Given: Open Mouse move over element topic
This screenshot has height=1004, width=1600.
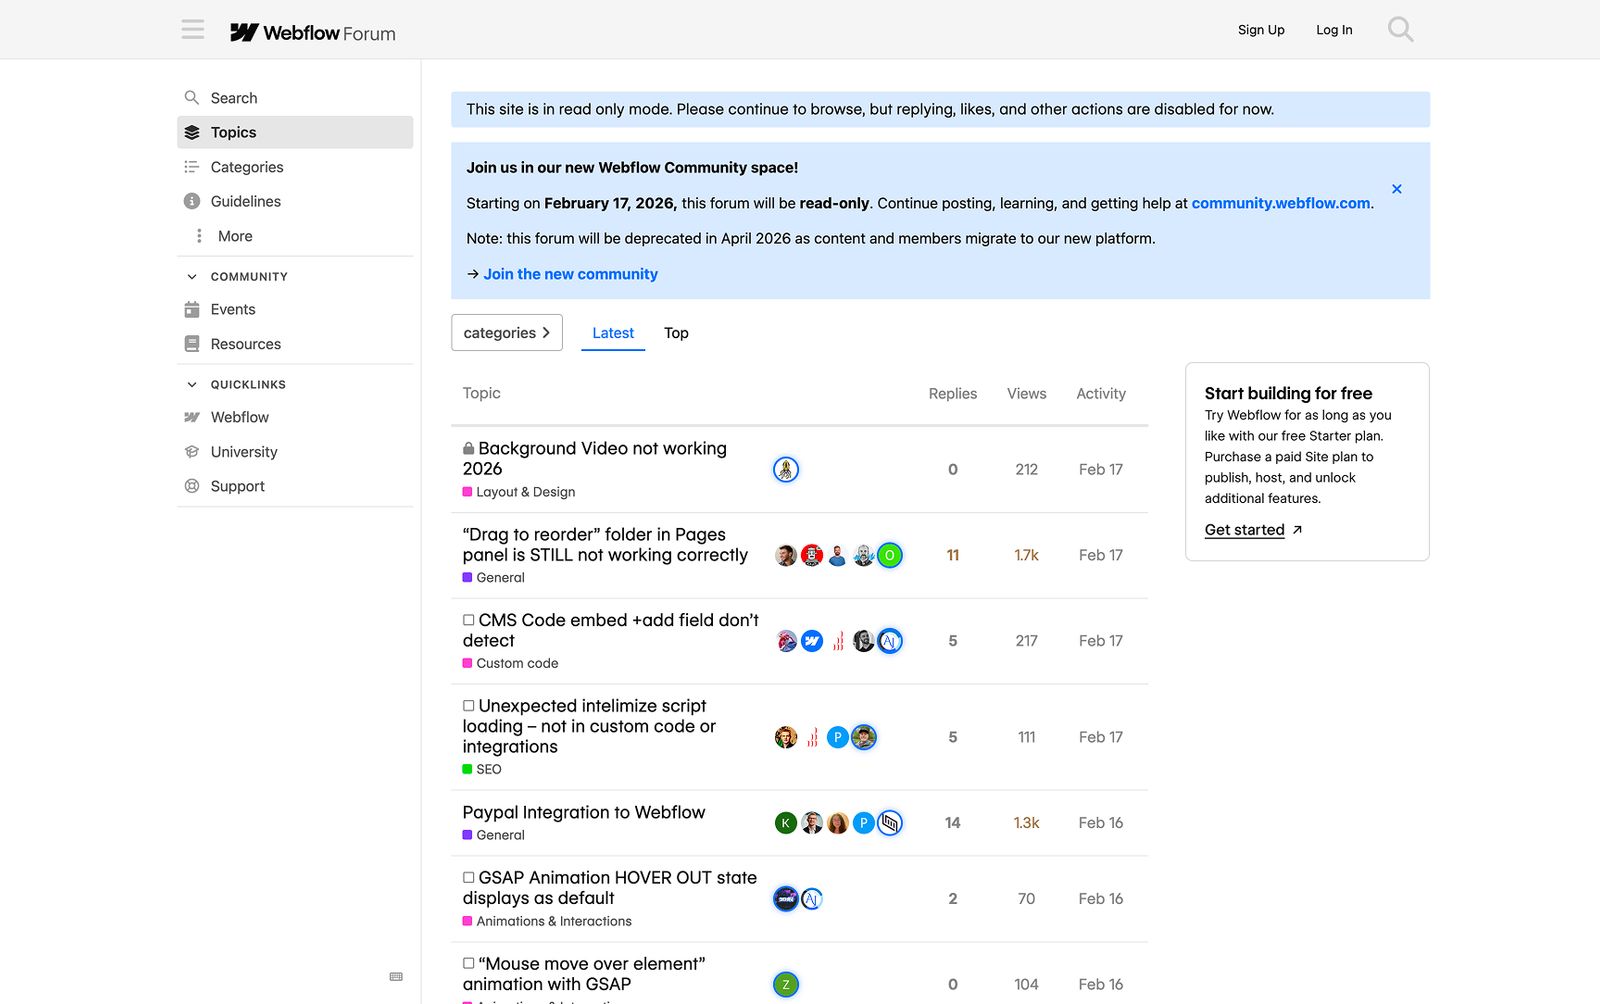Looking at the screenshot, I should [584, 974].
